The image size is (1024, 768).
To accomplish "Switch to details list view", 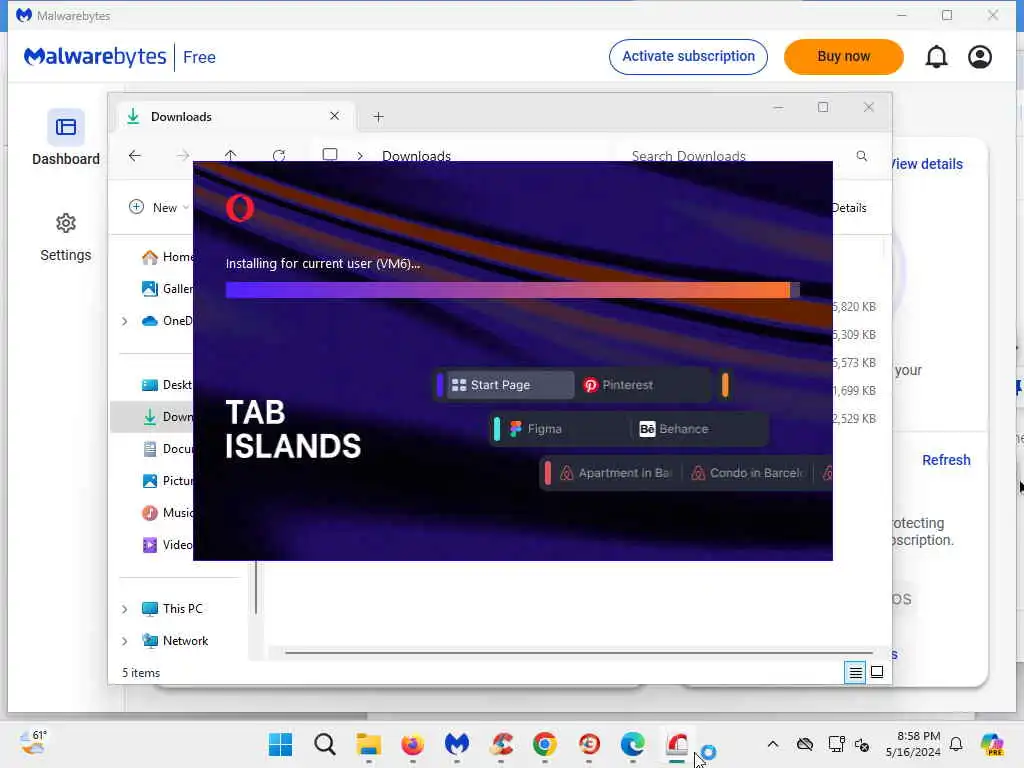I will pyautogui.click(x=855, y=672).
